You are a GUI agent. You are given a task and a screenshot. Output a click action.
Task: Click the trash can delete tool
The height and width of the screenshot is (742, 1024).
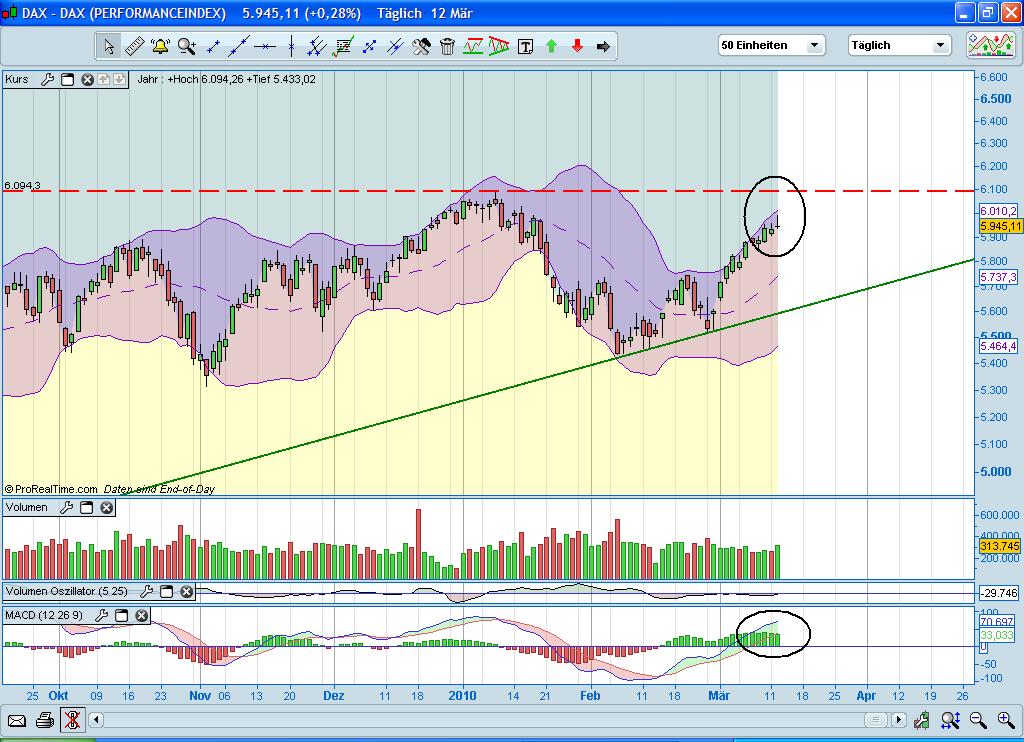447,46
